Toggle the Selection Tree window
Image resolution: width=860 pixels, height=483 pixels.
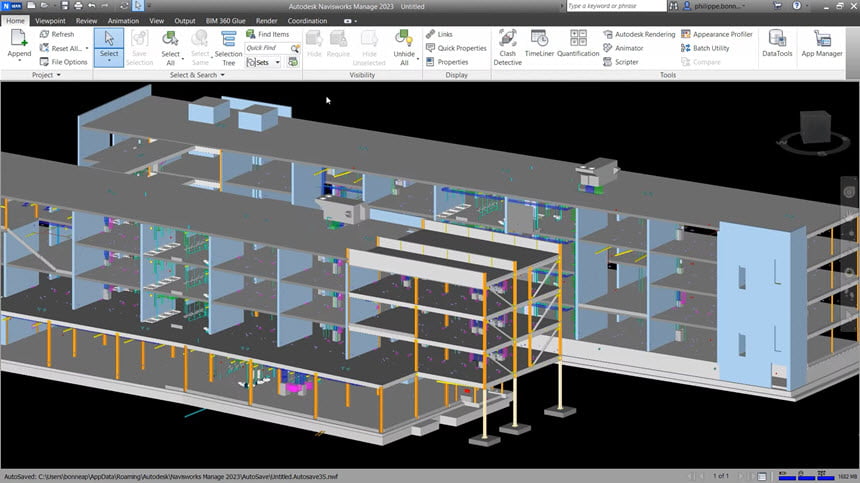click(x=228, y=48)
